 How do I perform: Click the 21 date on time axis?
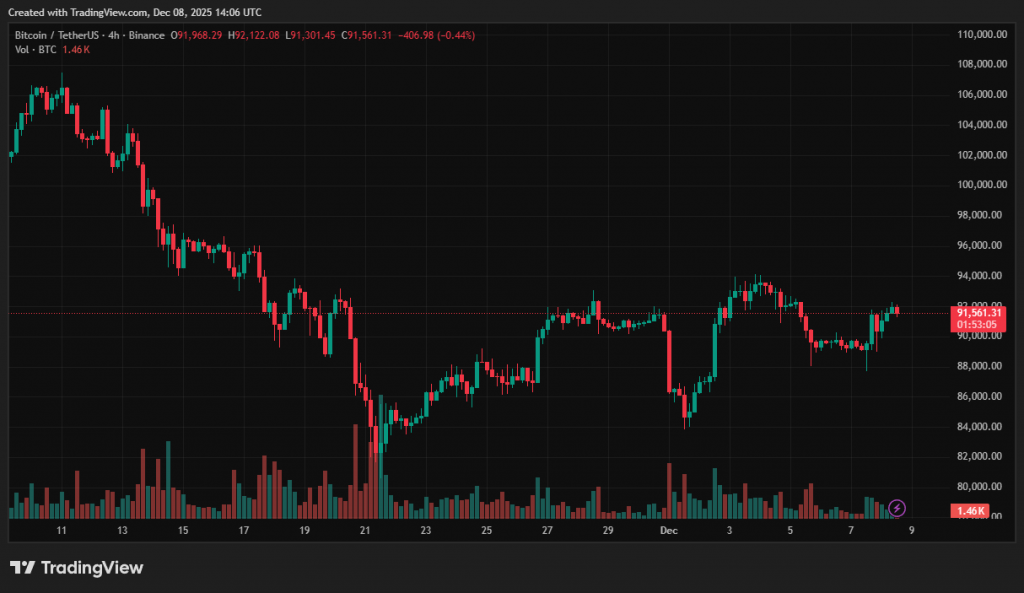365,531
